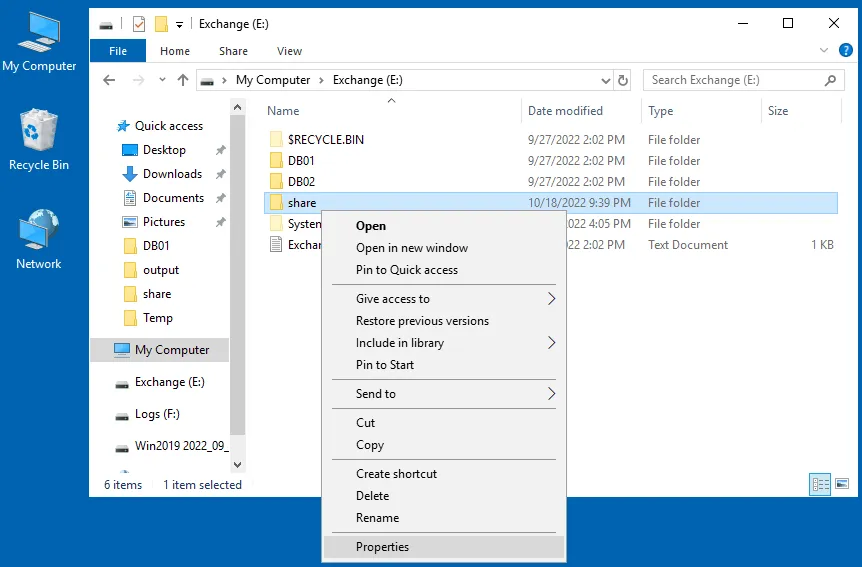Switch to details view in status bar

pyautogui.click(x=821, y=485)
